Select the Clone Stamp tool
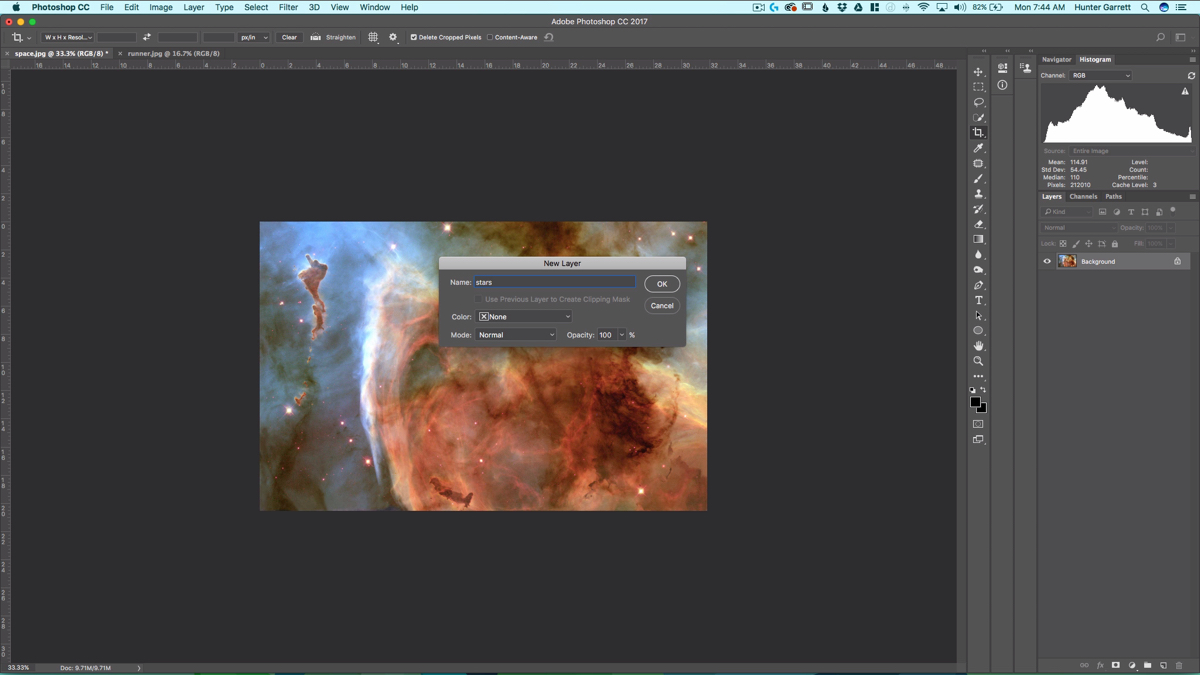Screen dimensions: 1200x675 point(978,194)
